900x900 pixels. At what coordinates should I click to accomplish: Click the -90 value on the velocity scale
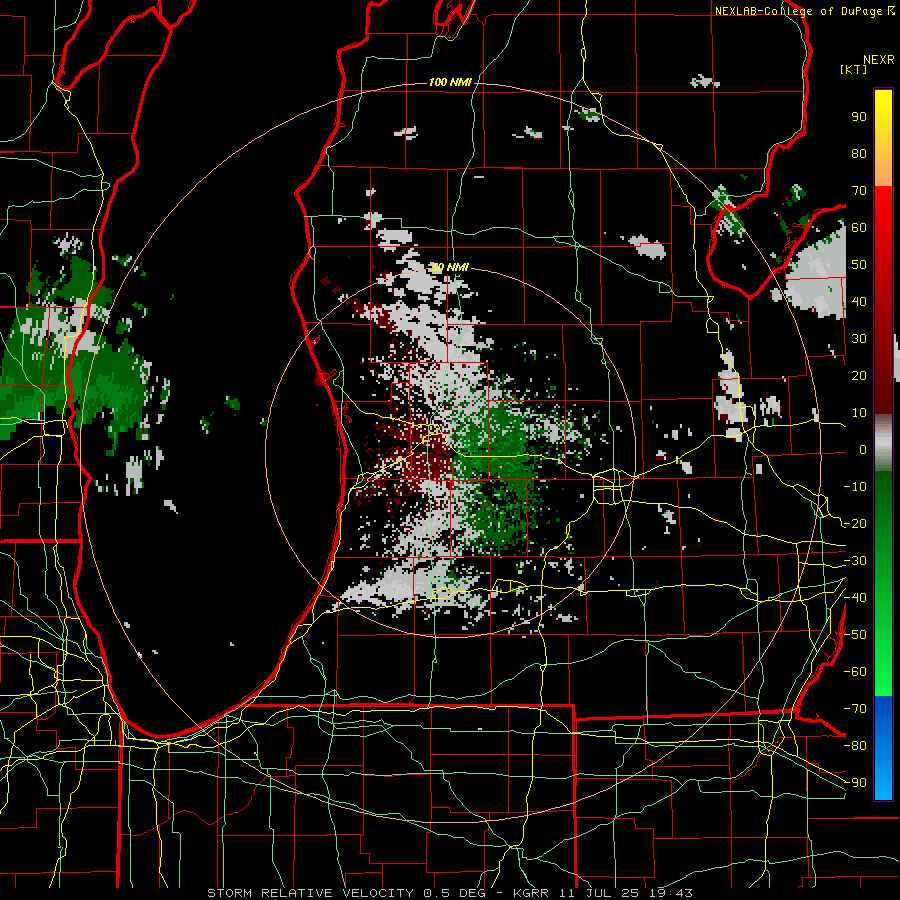point(855,783)
